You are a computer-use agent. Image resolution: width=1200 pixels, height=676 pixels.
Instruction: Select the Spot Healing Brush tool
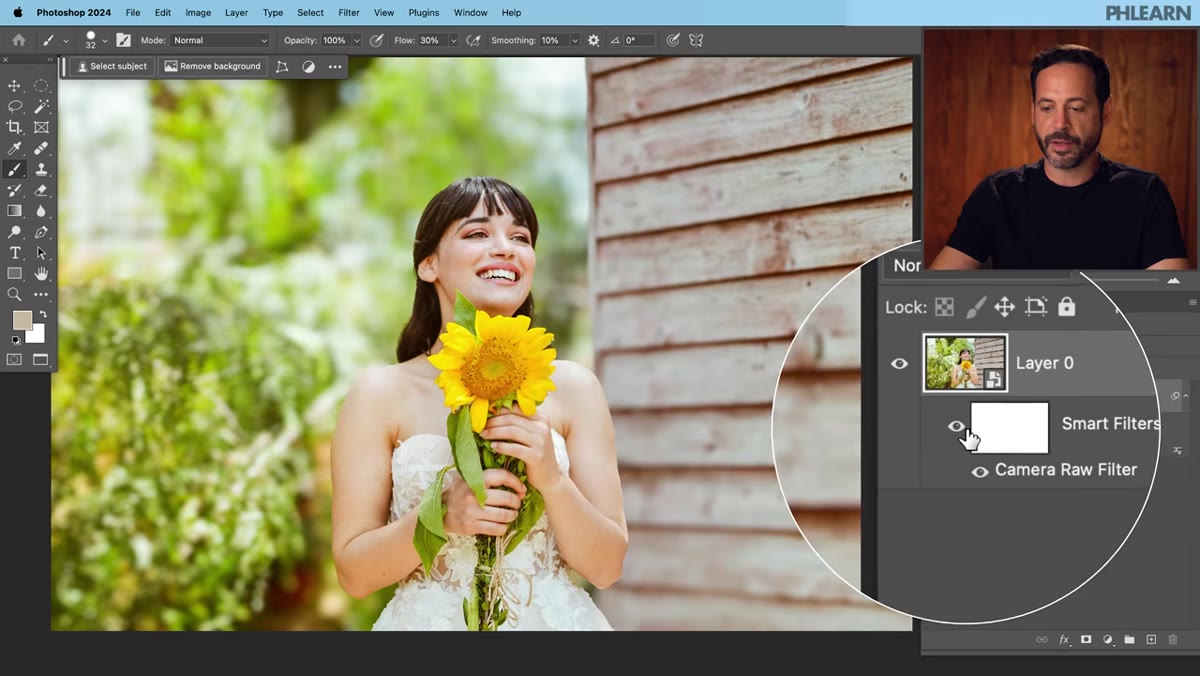[x=41, y=148]
